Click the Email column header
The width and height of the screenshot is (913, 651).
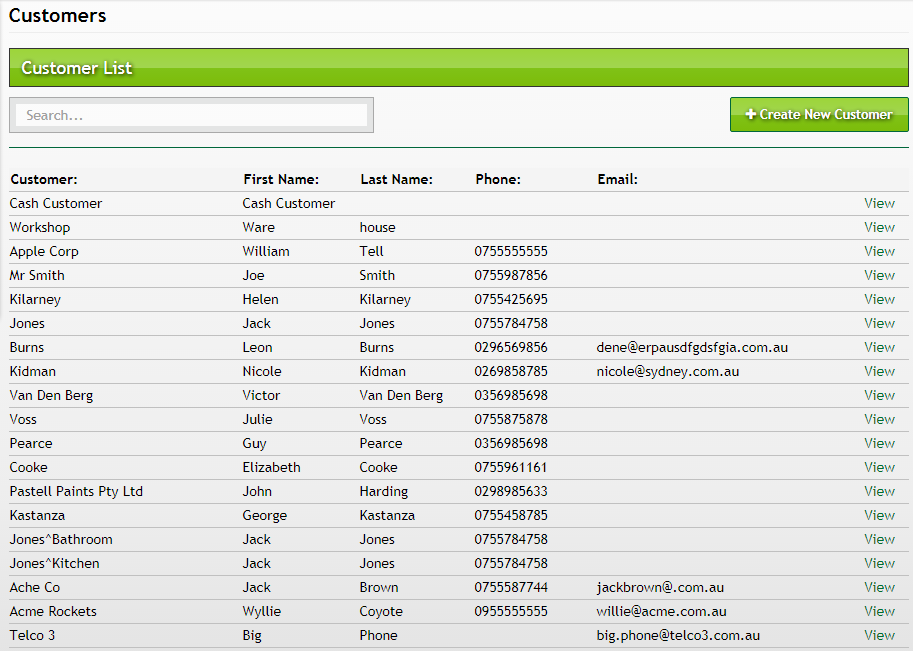[x=617, y=180]
